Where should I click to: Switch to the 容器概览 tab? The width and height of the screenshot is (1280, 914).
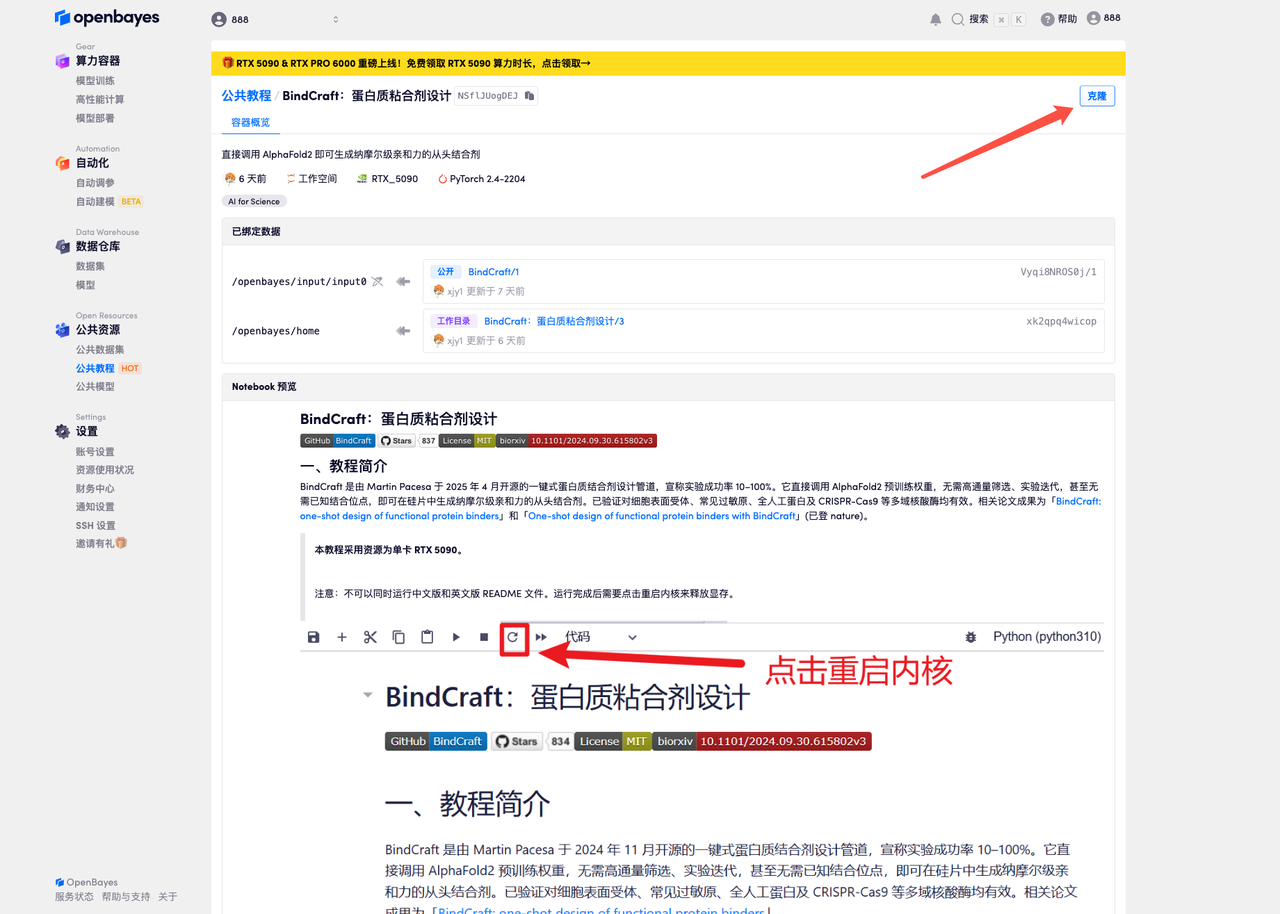point(249,122)
